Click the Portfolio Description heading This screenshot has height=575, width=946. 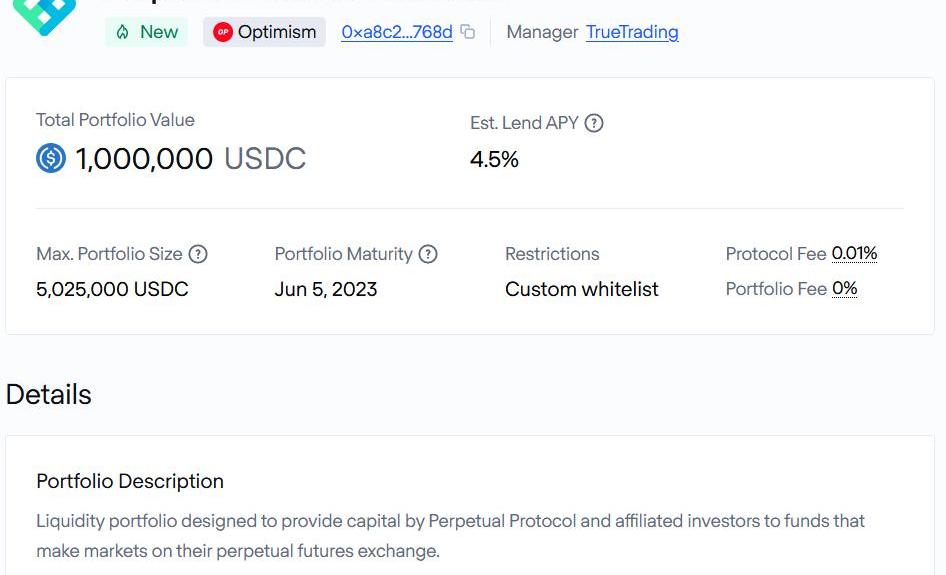130,481
